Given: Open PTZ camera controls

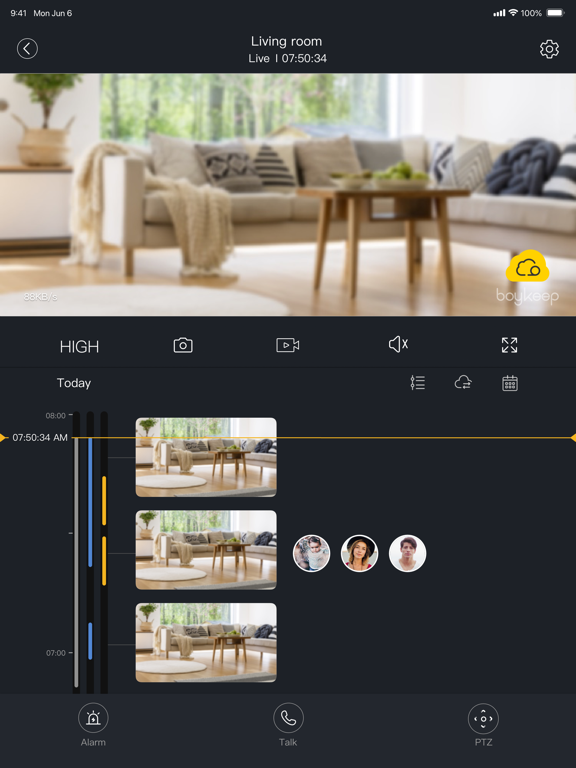Looking at the screenshot, I should click(x=483, y=725).
